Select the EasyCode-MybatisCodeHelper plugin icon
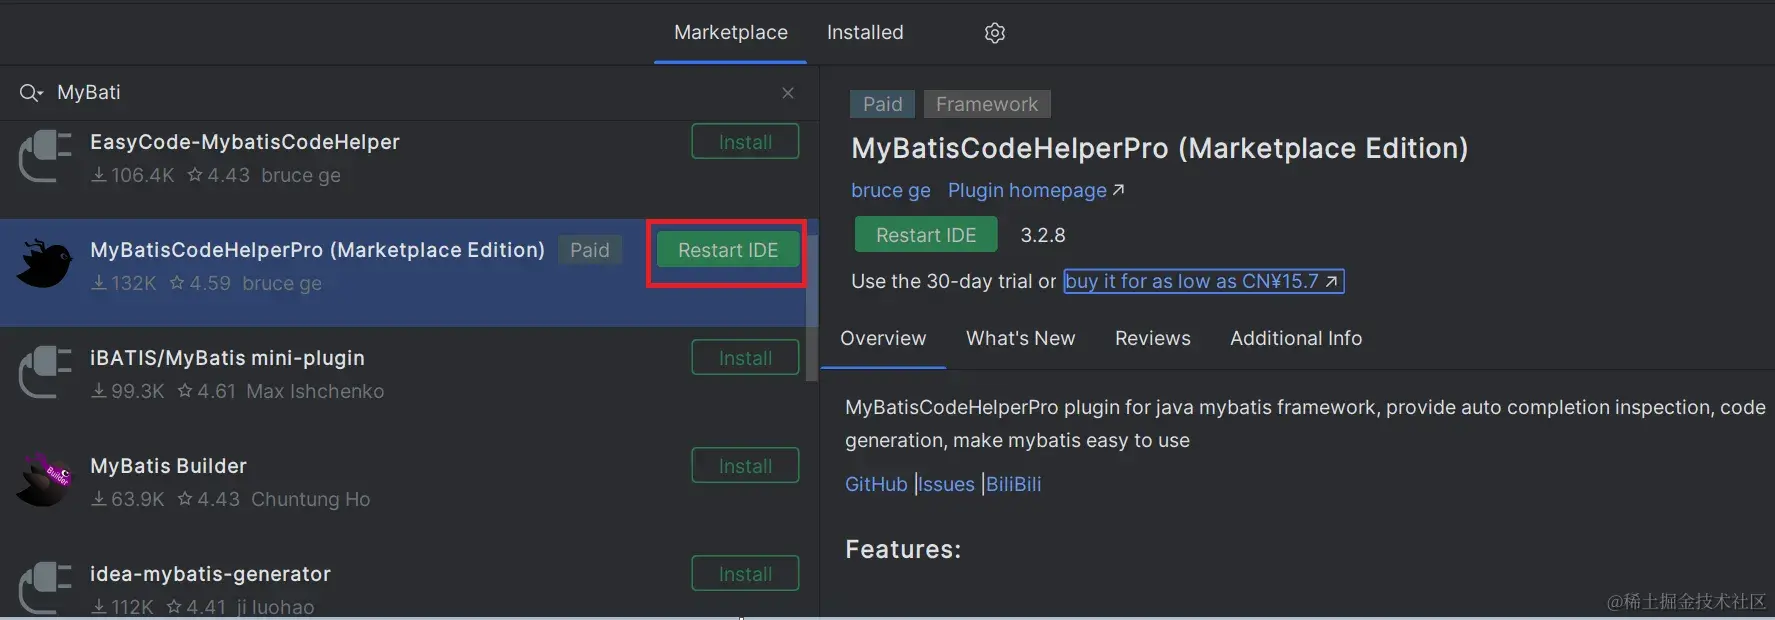 pos(45,158)
